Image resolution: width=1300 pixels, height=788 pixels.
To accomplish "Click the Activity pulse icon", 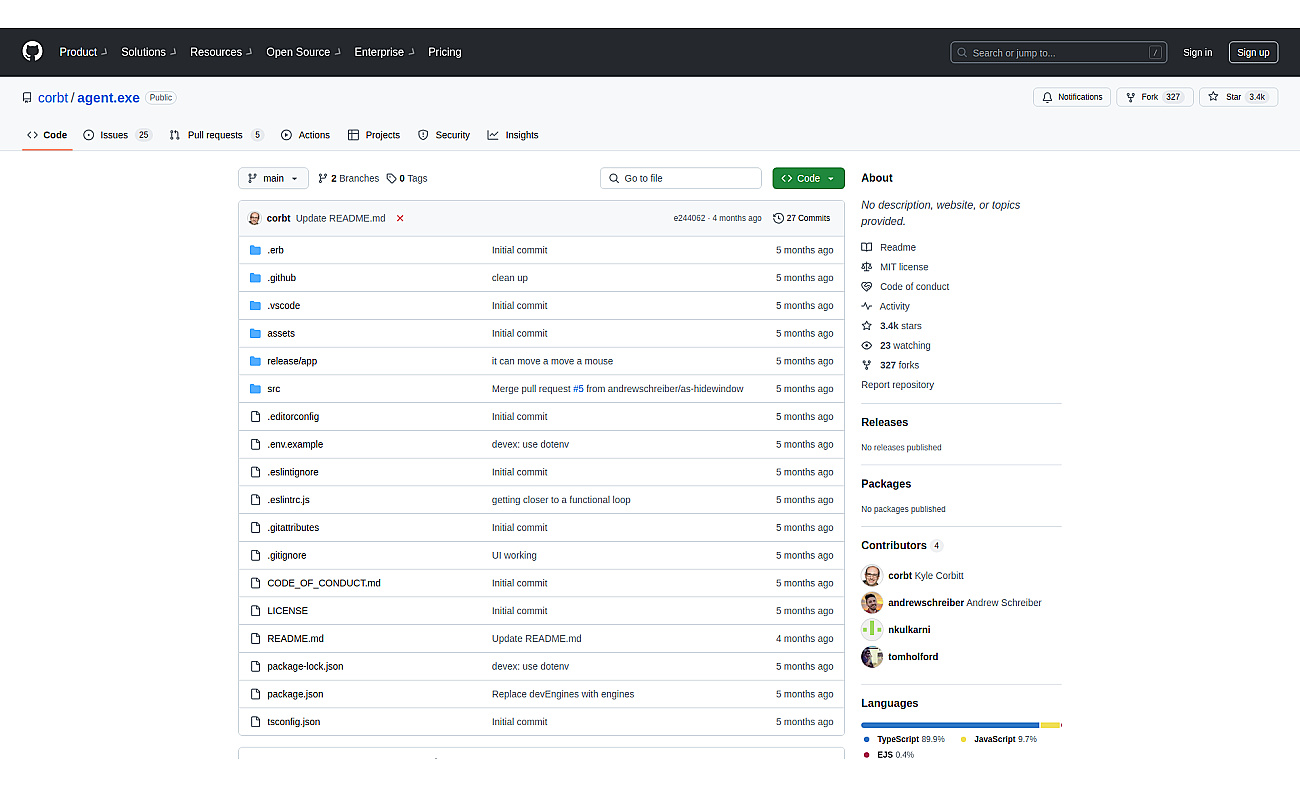I will pyautogui.click(x=867, y=306).
